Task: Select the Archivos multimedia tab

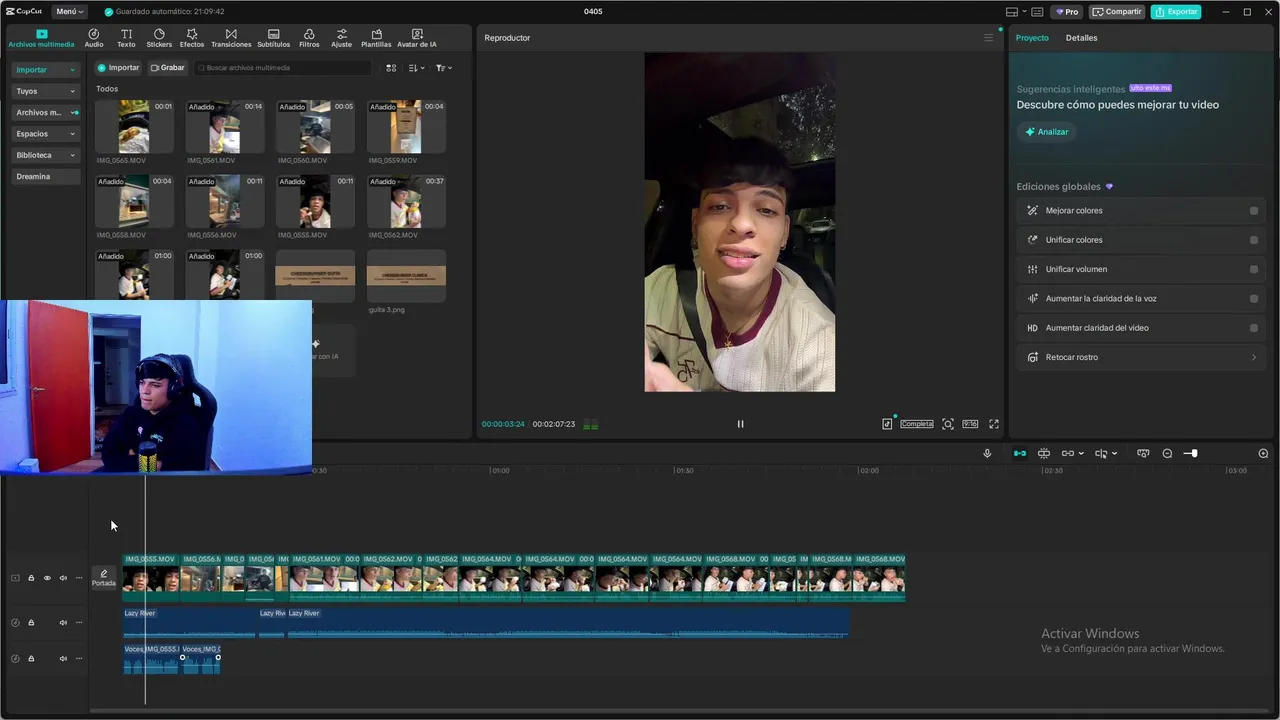Action: pos(41,38)
